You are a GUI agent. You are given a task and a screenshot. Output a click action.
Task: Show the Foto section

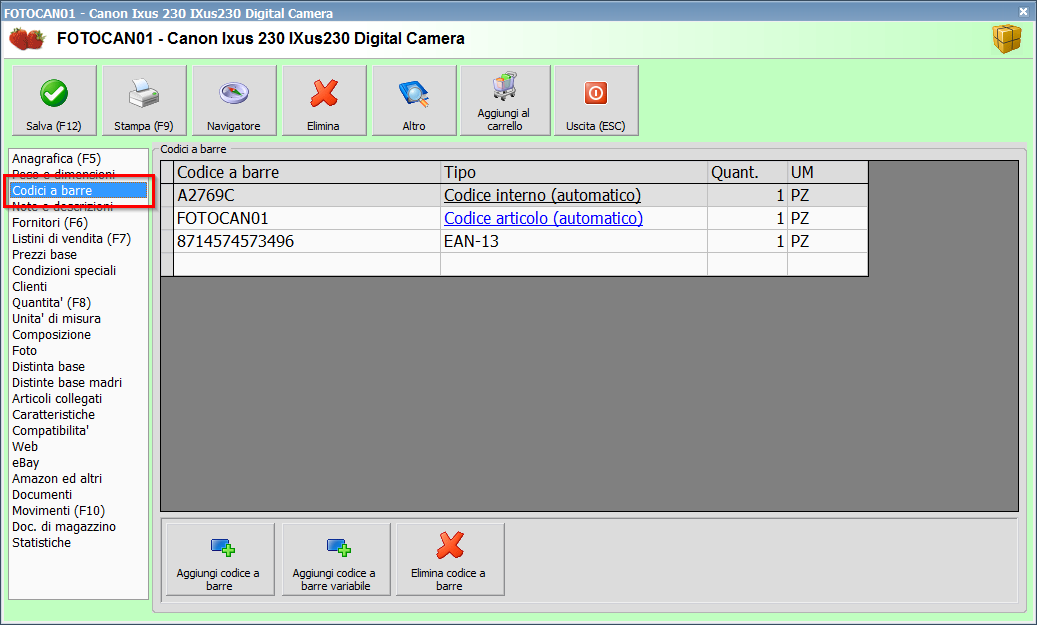(x=24, y=351)
